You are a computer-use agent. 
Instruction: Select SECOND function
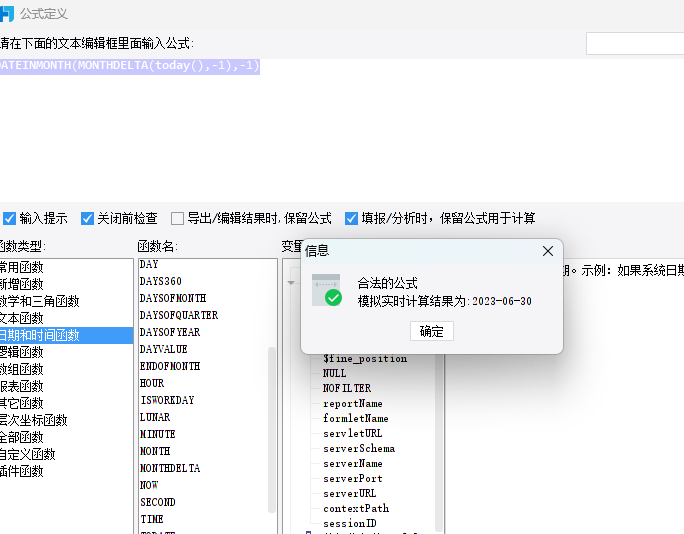[x=157, y=503]
